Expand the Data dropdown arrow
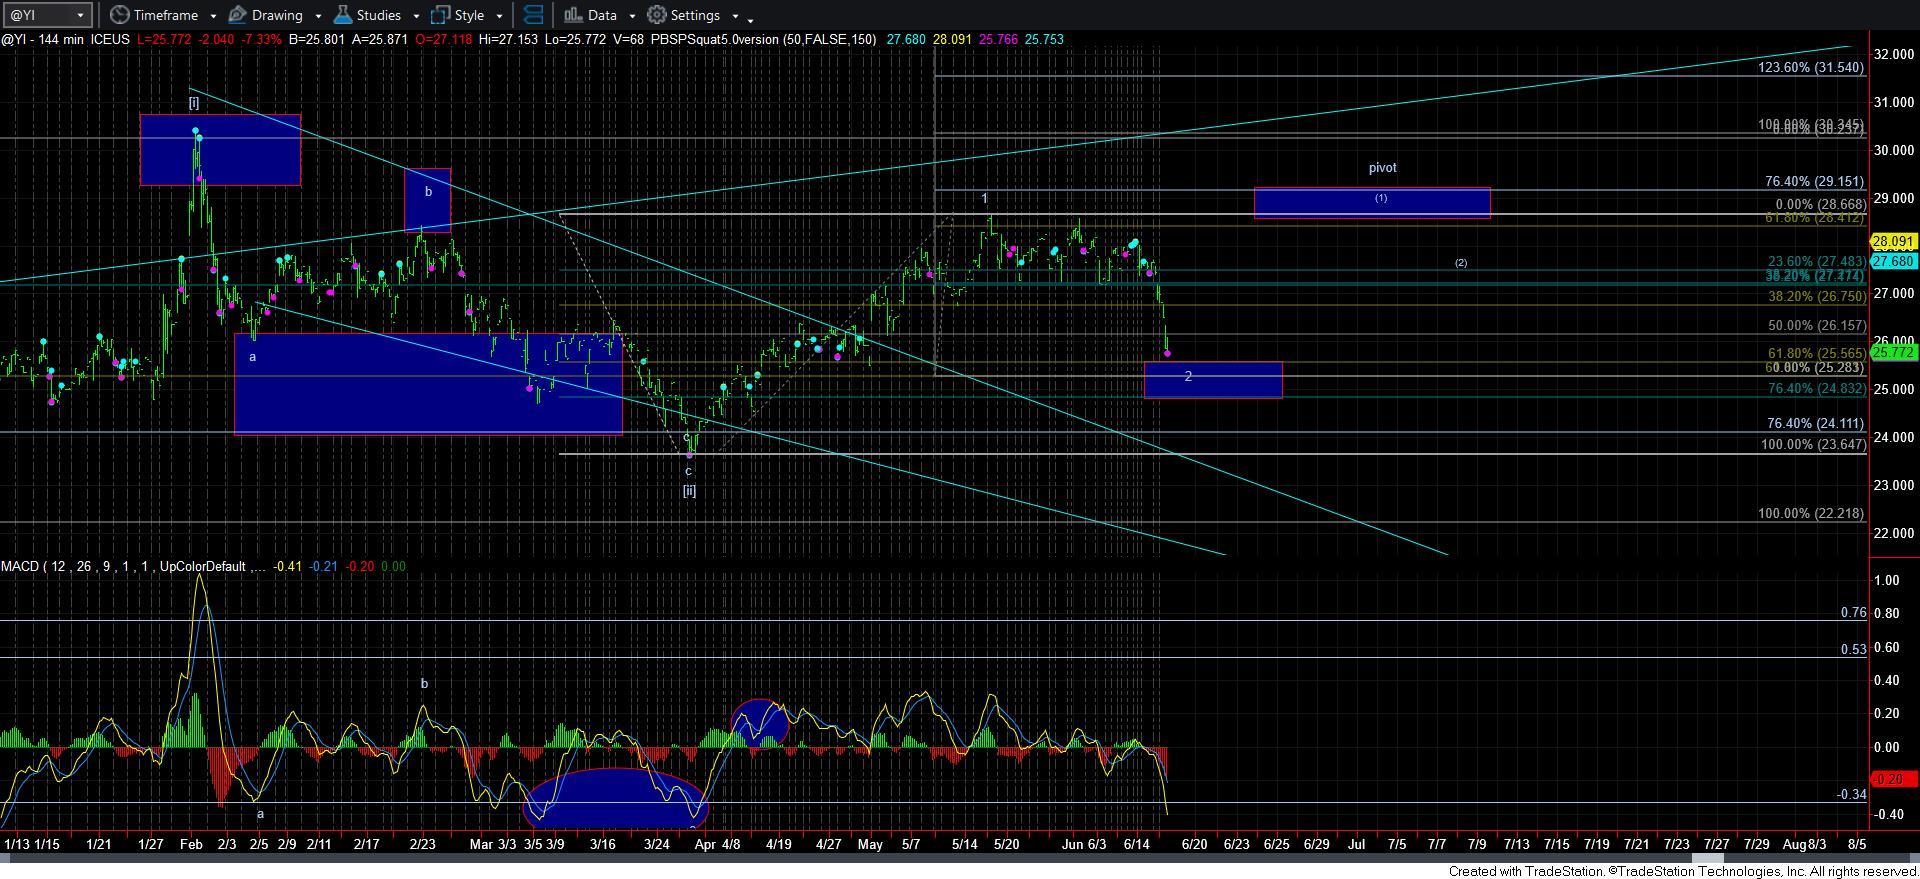Screen dimensions: 1920x879 pyautogui.click(x=632, y=16)
